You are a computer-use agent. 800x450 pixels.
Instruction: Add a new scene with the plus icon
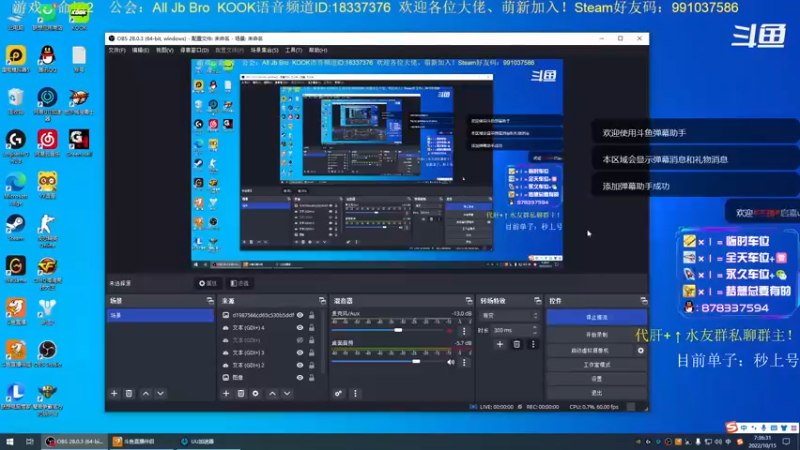coord(114,393)
